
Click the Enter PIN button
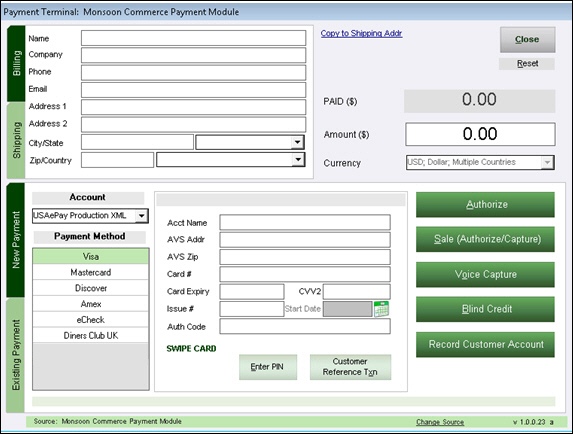(x=268, y=367)
